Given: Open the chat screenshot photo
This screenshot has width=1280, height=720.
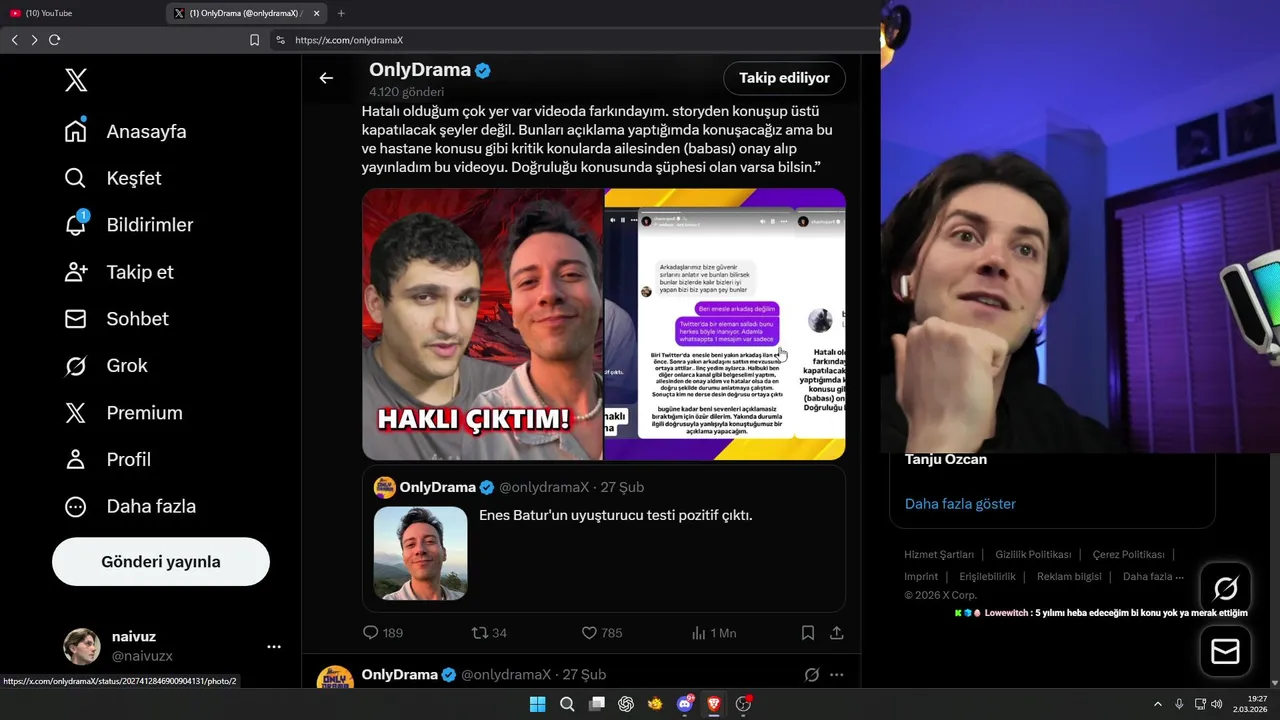Looking at the screenshot, I should coord(725,324).
